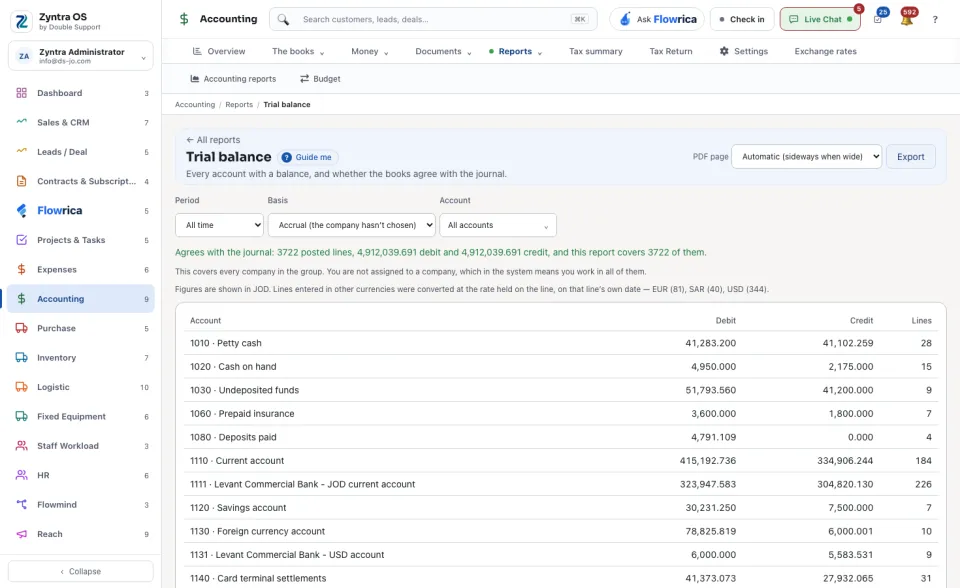Click the Reports breadcrumb link
The width and height of the screenshot is (960, 588).
click(x=239, y=105)
